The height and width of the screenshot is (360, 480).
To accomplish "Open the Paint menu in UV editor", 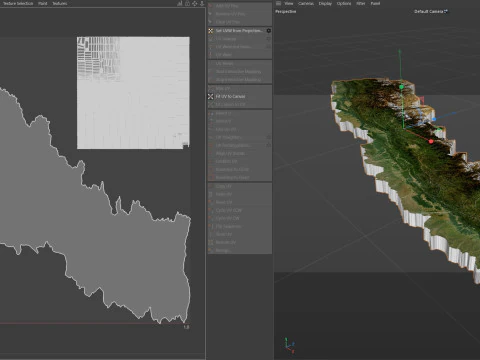I will tap(42, 3).
